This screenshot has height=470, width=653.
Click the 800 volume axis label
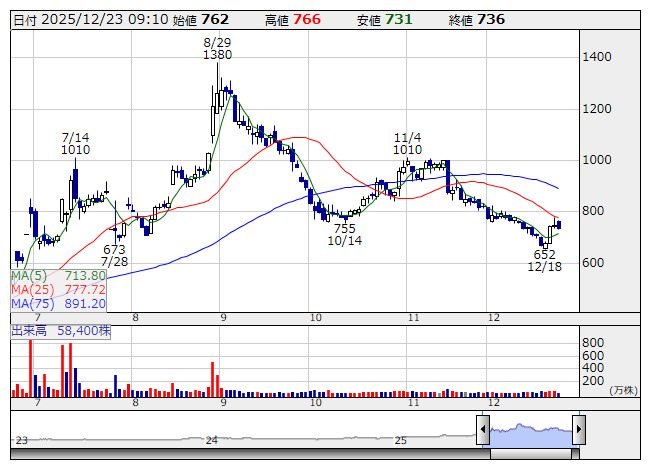tap(593, 343)
